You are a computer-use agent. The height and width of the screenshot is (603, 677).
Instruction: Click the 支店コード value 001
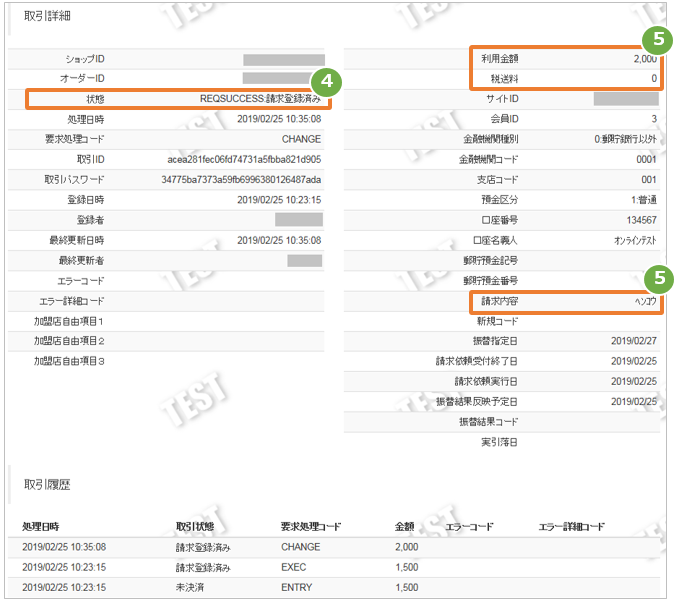(x=649, y=180)
